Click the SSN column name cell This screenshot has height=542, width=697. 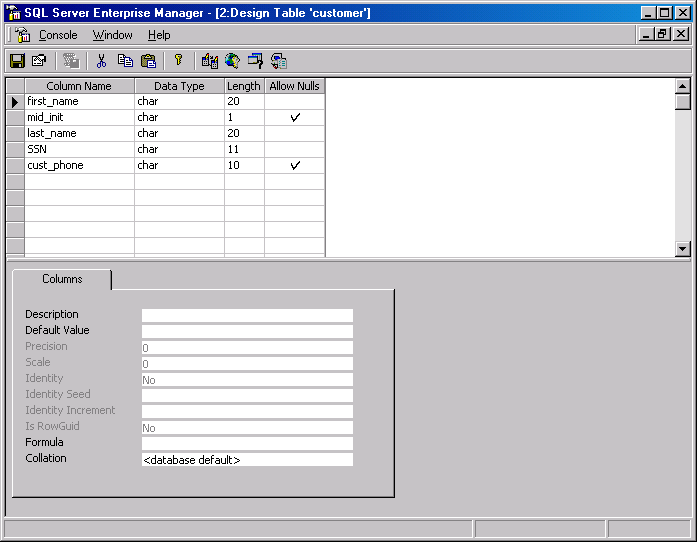[x=80, y=149]
